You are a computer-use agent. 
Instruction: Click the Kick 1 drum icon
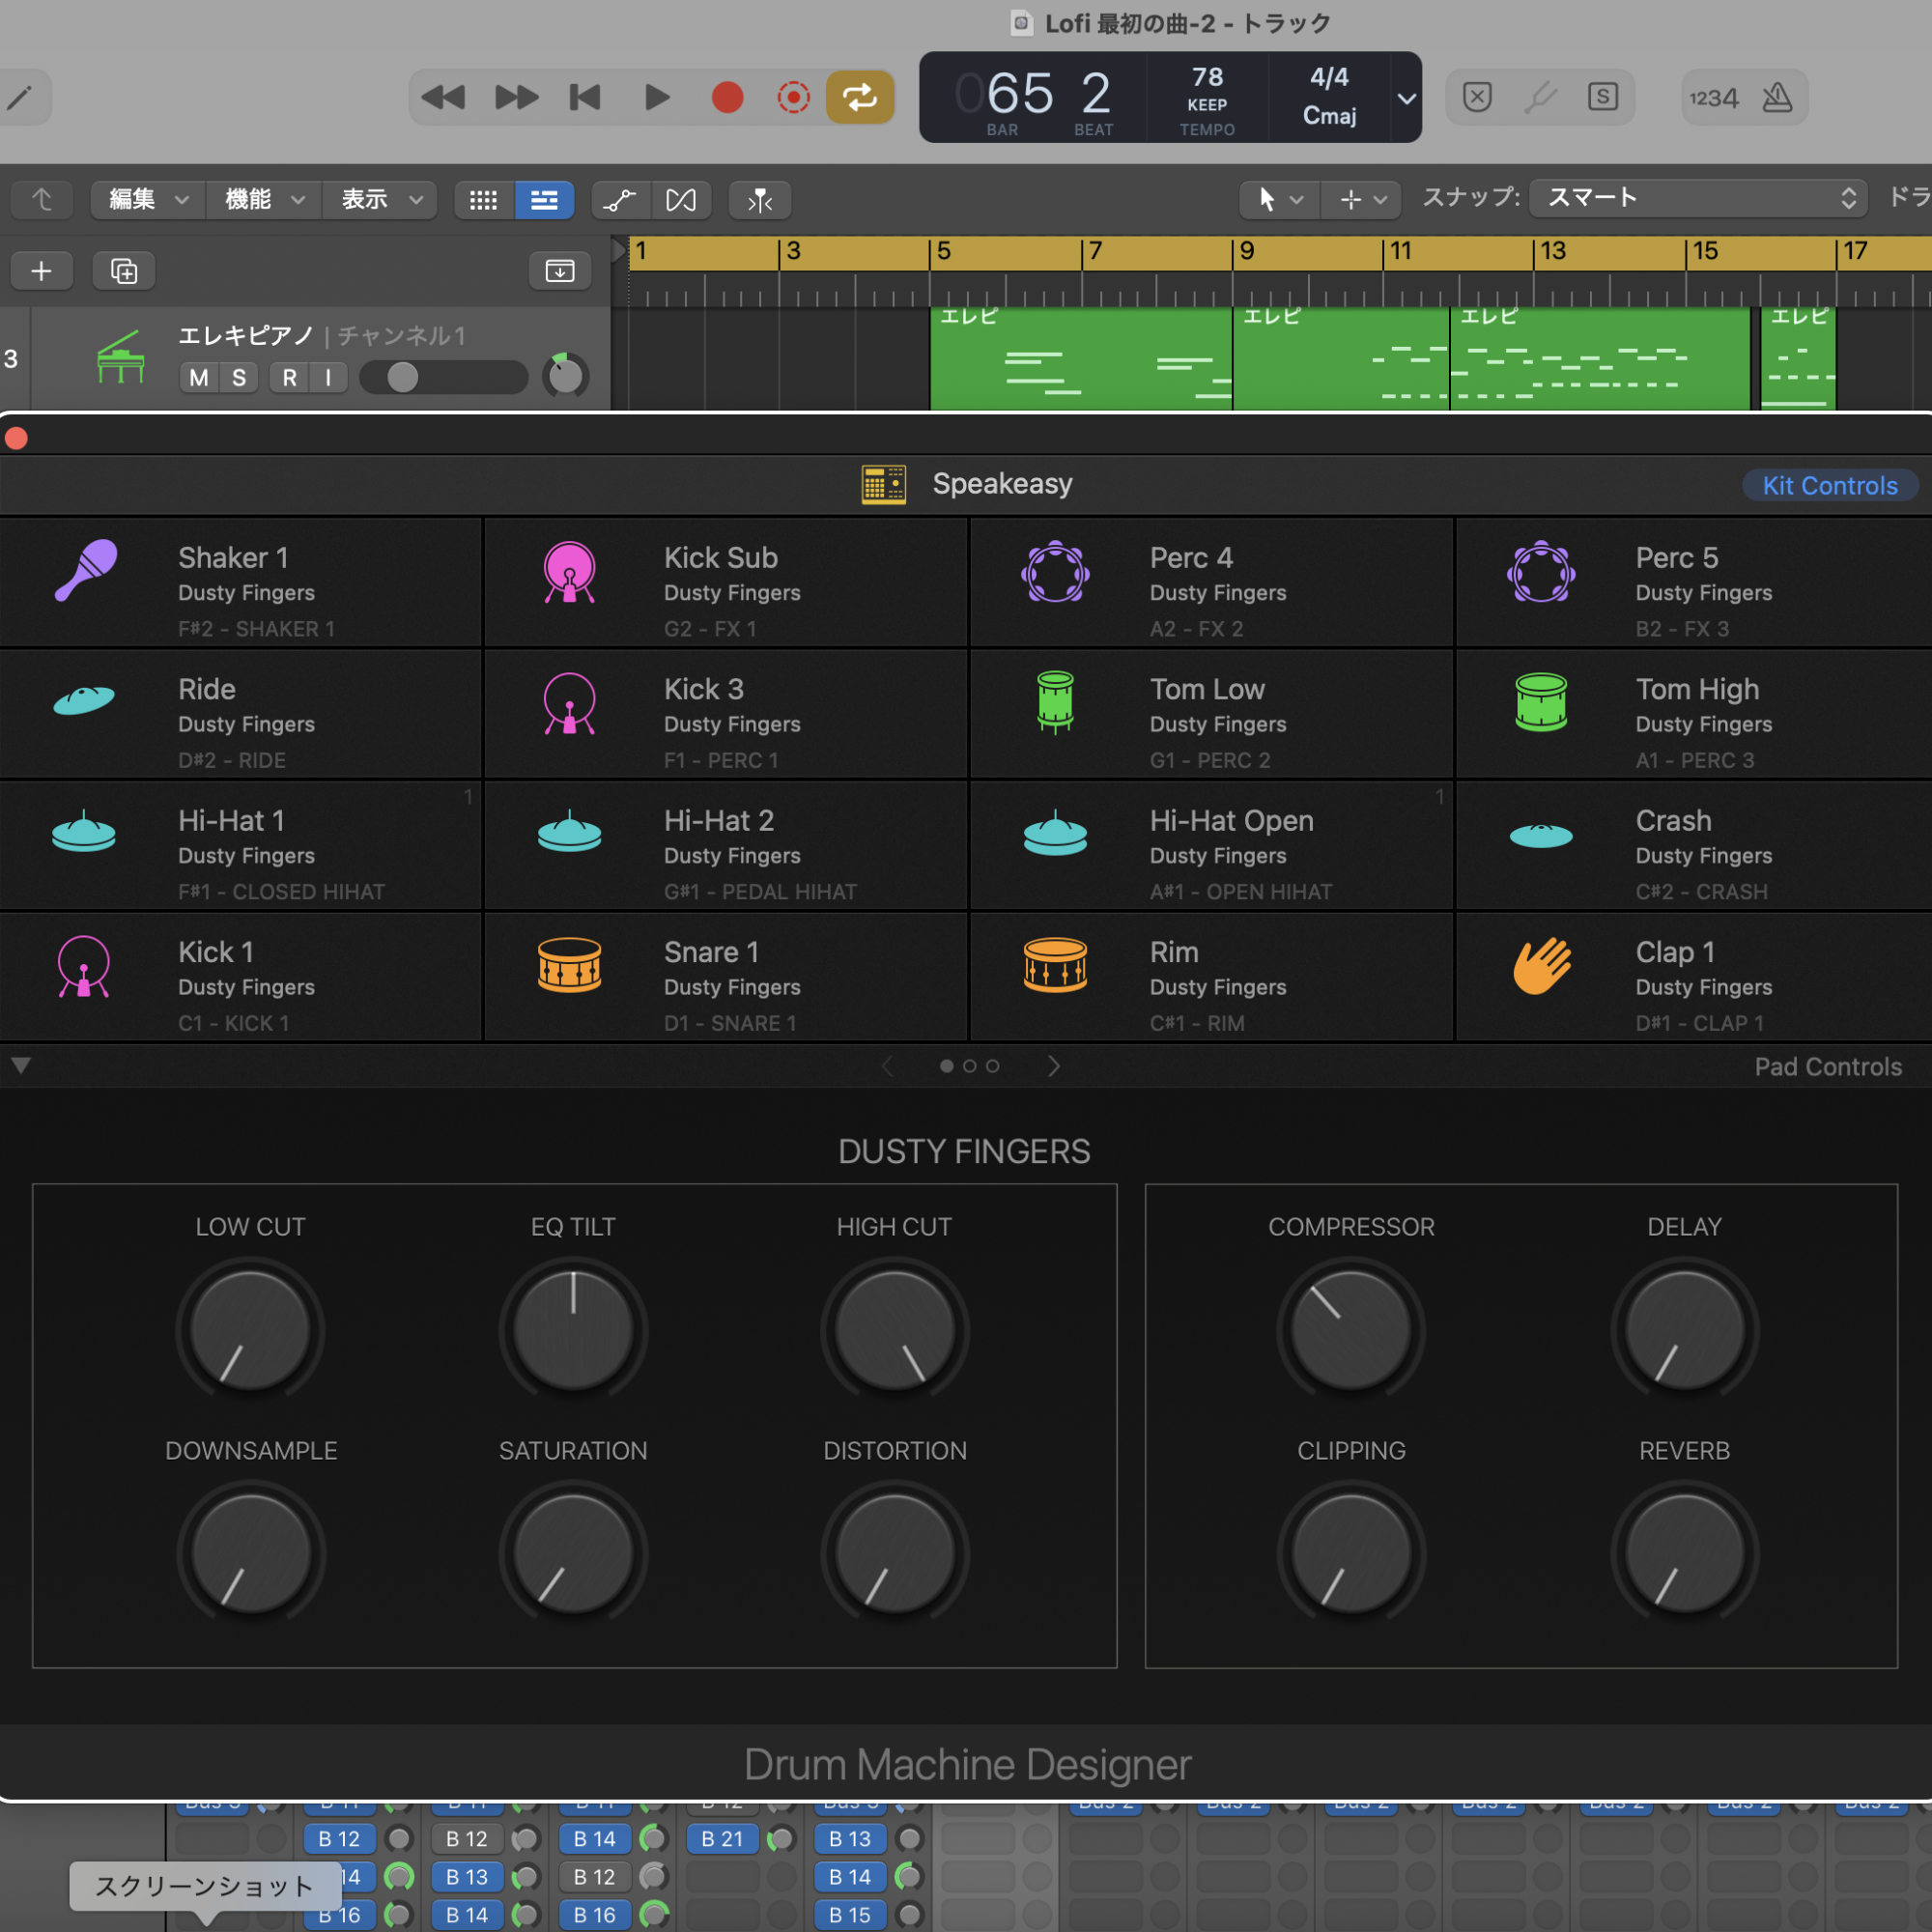(x=84, y=966)
